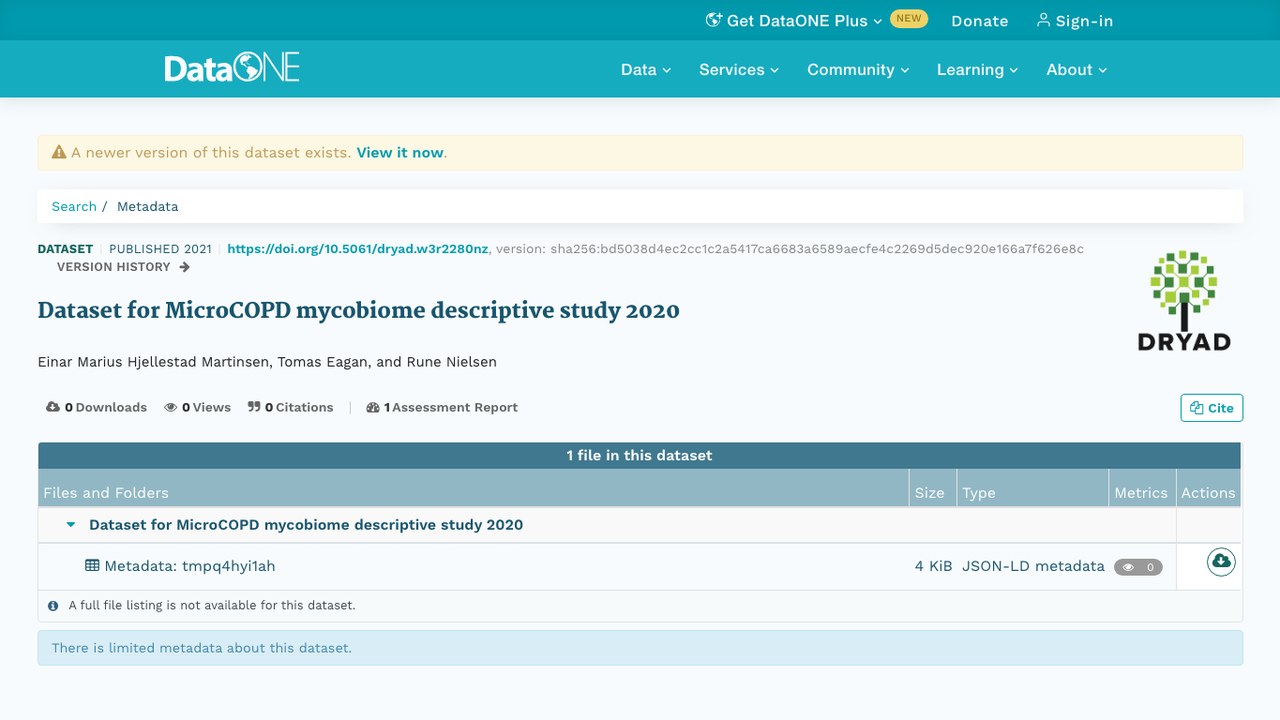
Task: Click the Citations quote icon
Action: click(254, 407)
